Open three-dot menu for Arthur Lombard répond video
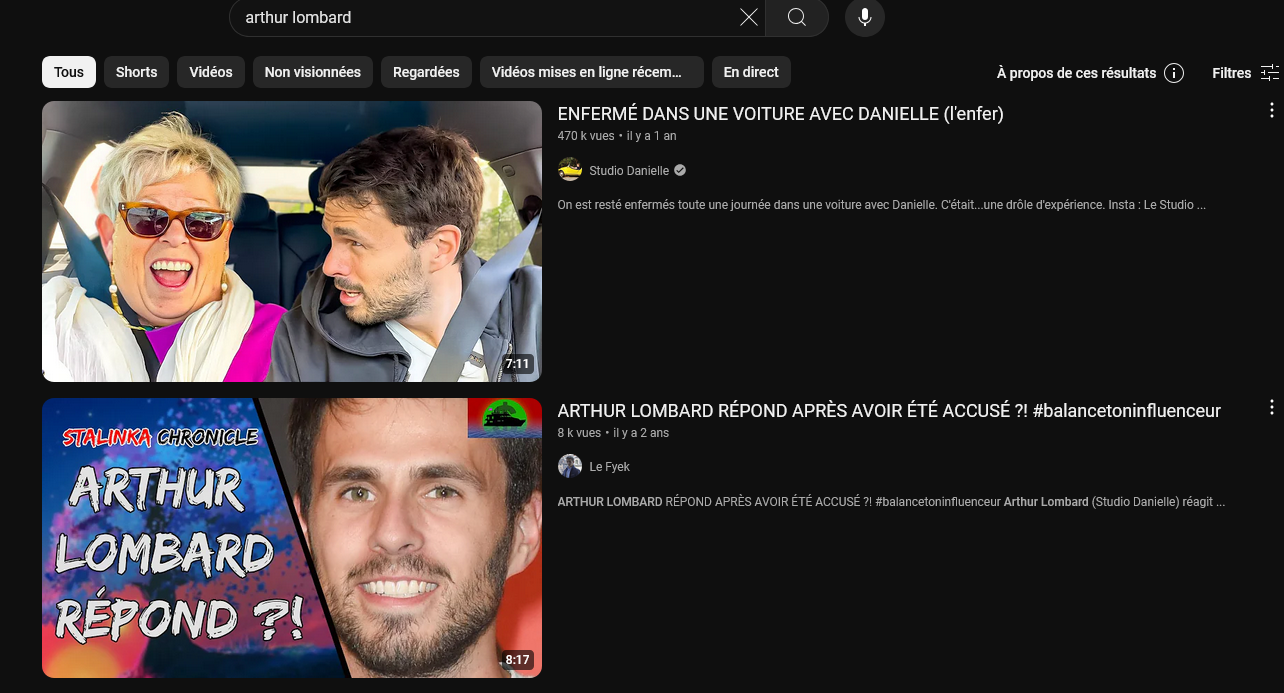This screenshot has height=693, width=1284. 1271,407
